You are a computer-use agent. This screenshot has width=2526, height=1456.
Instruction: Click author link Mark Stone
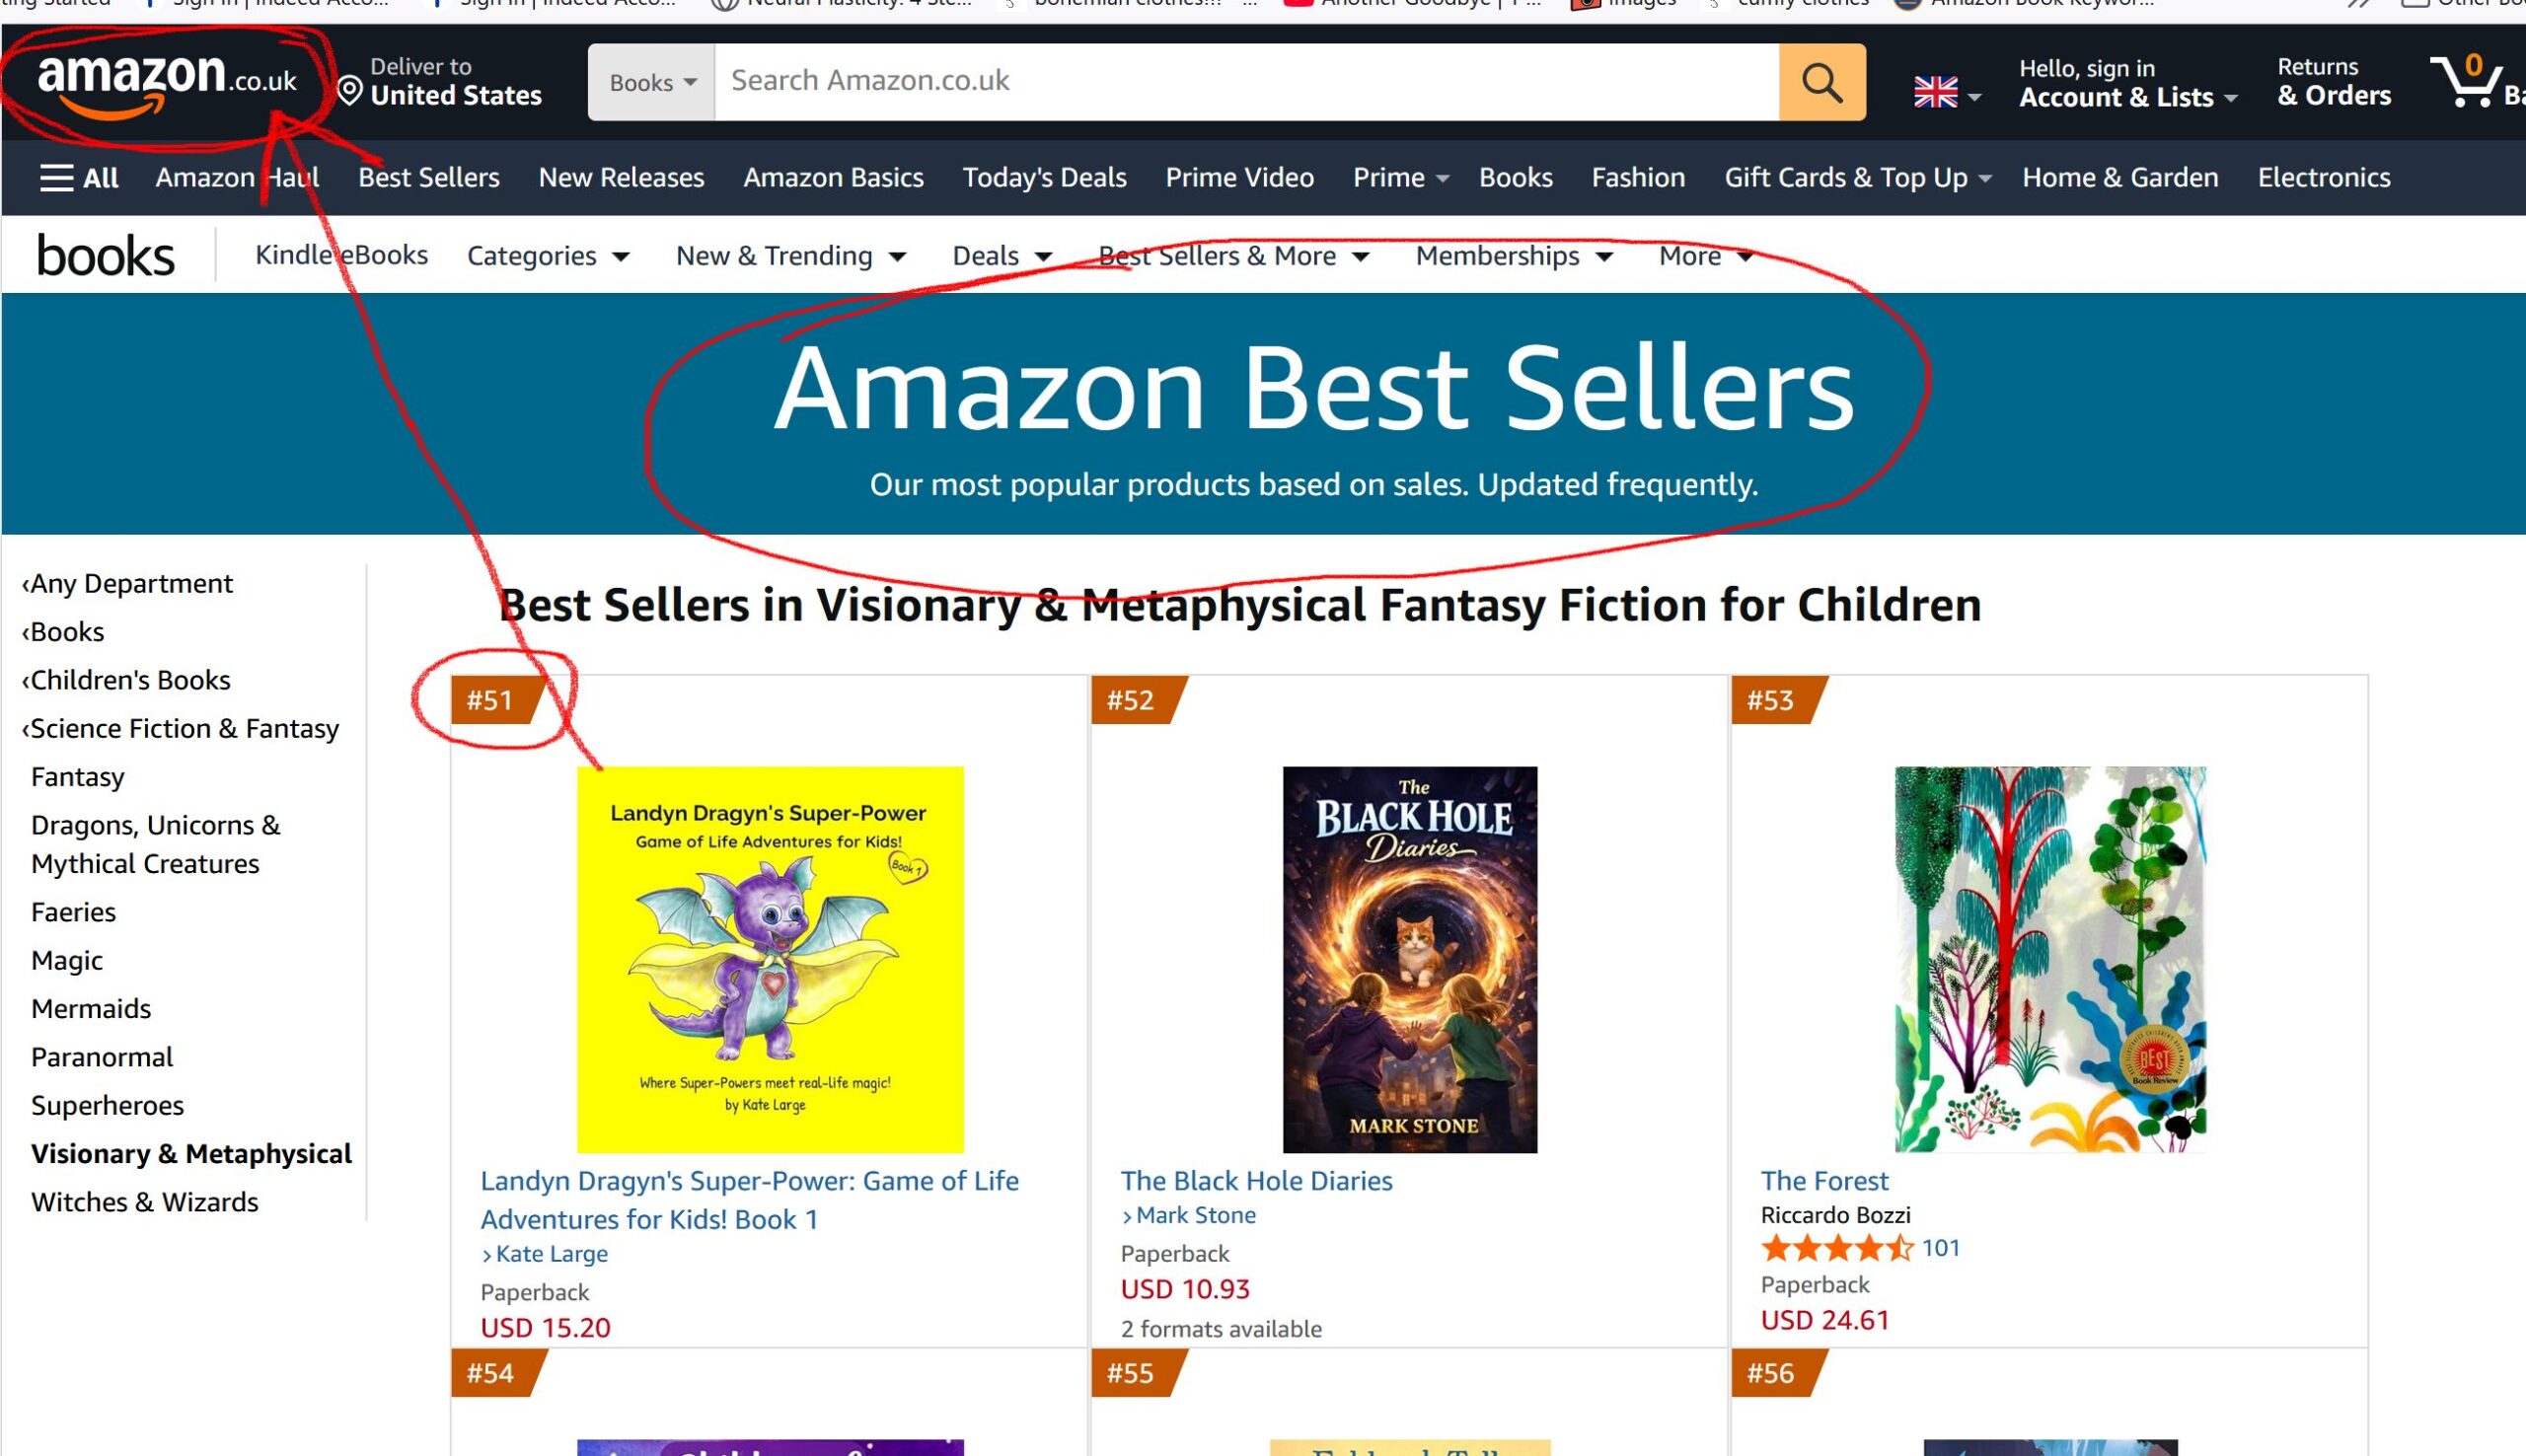tap(1195, 1215)
